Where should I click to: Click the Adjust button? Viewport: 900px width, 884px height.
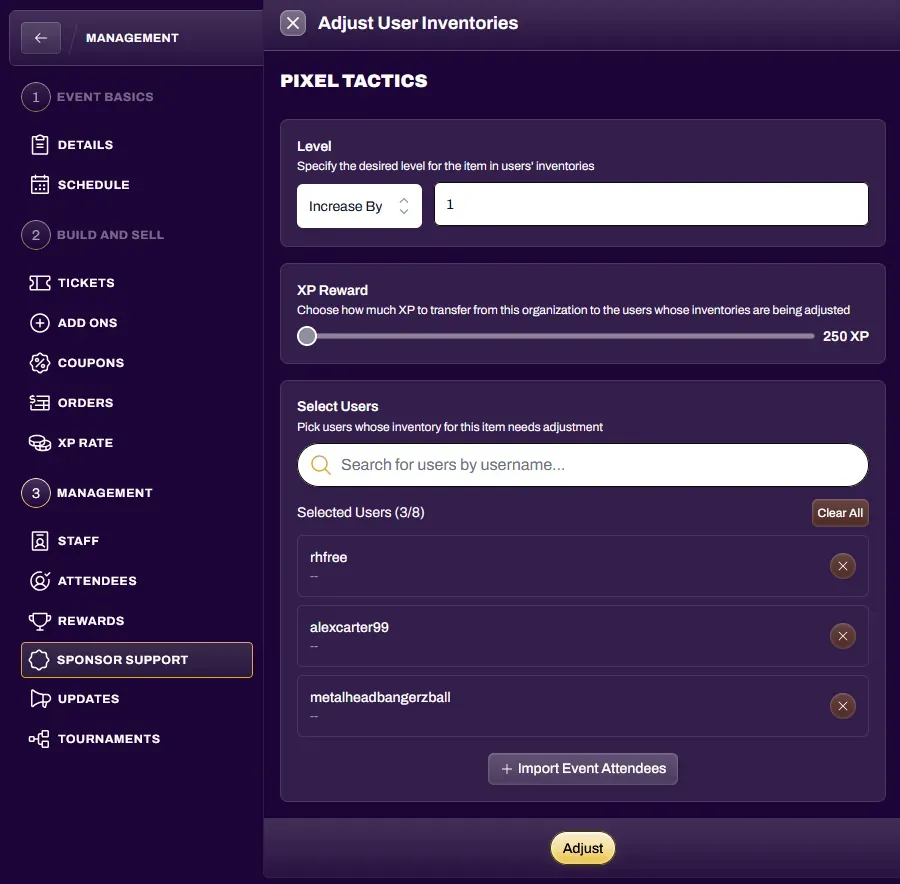tap(583, 848)
